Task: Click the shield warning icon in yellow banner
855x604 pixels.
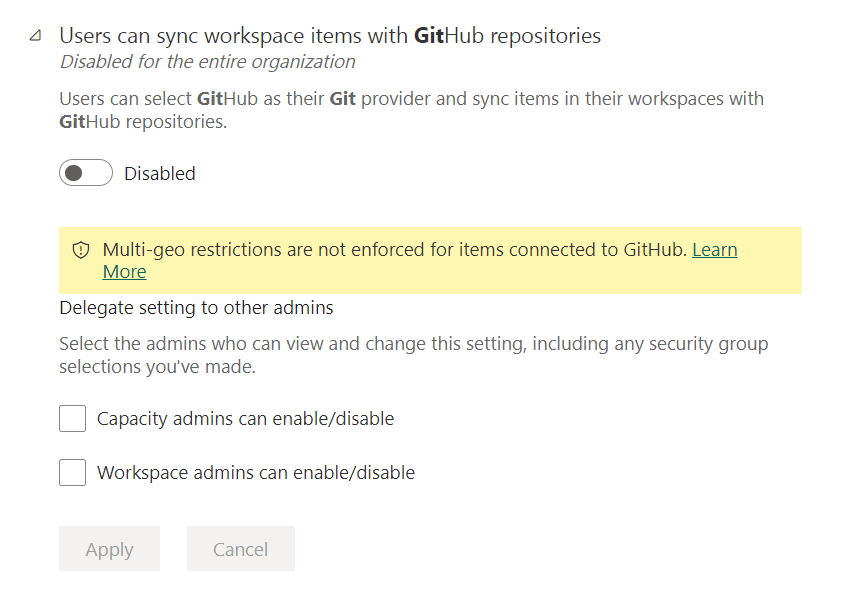Action: (x=81, y=250)
